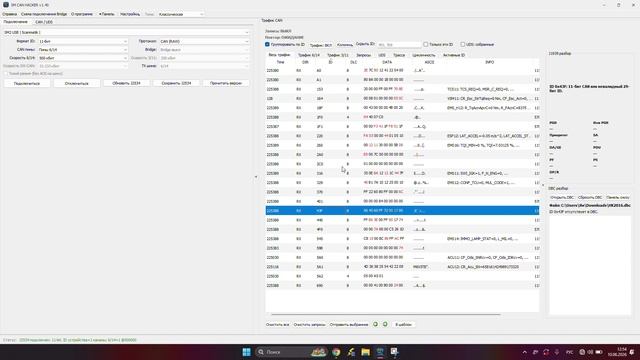Switch to the CAN / UDS tab
Screen dimensions: 640x360
click(x=44, y=22)
